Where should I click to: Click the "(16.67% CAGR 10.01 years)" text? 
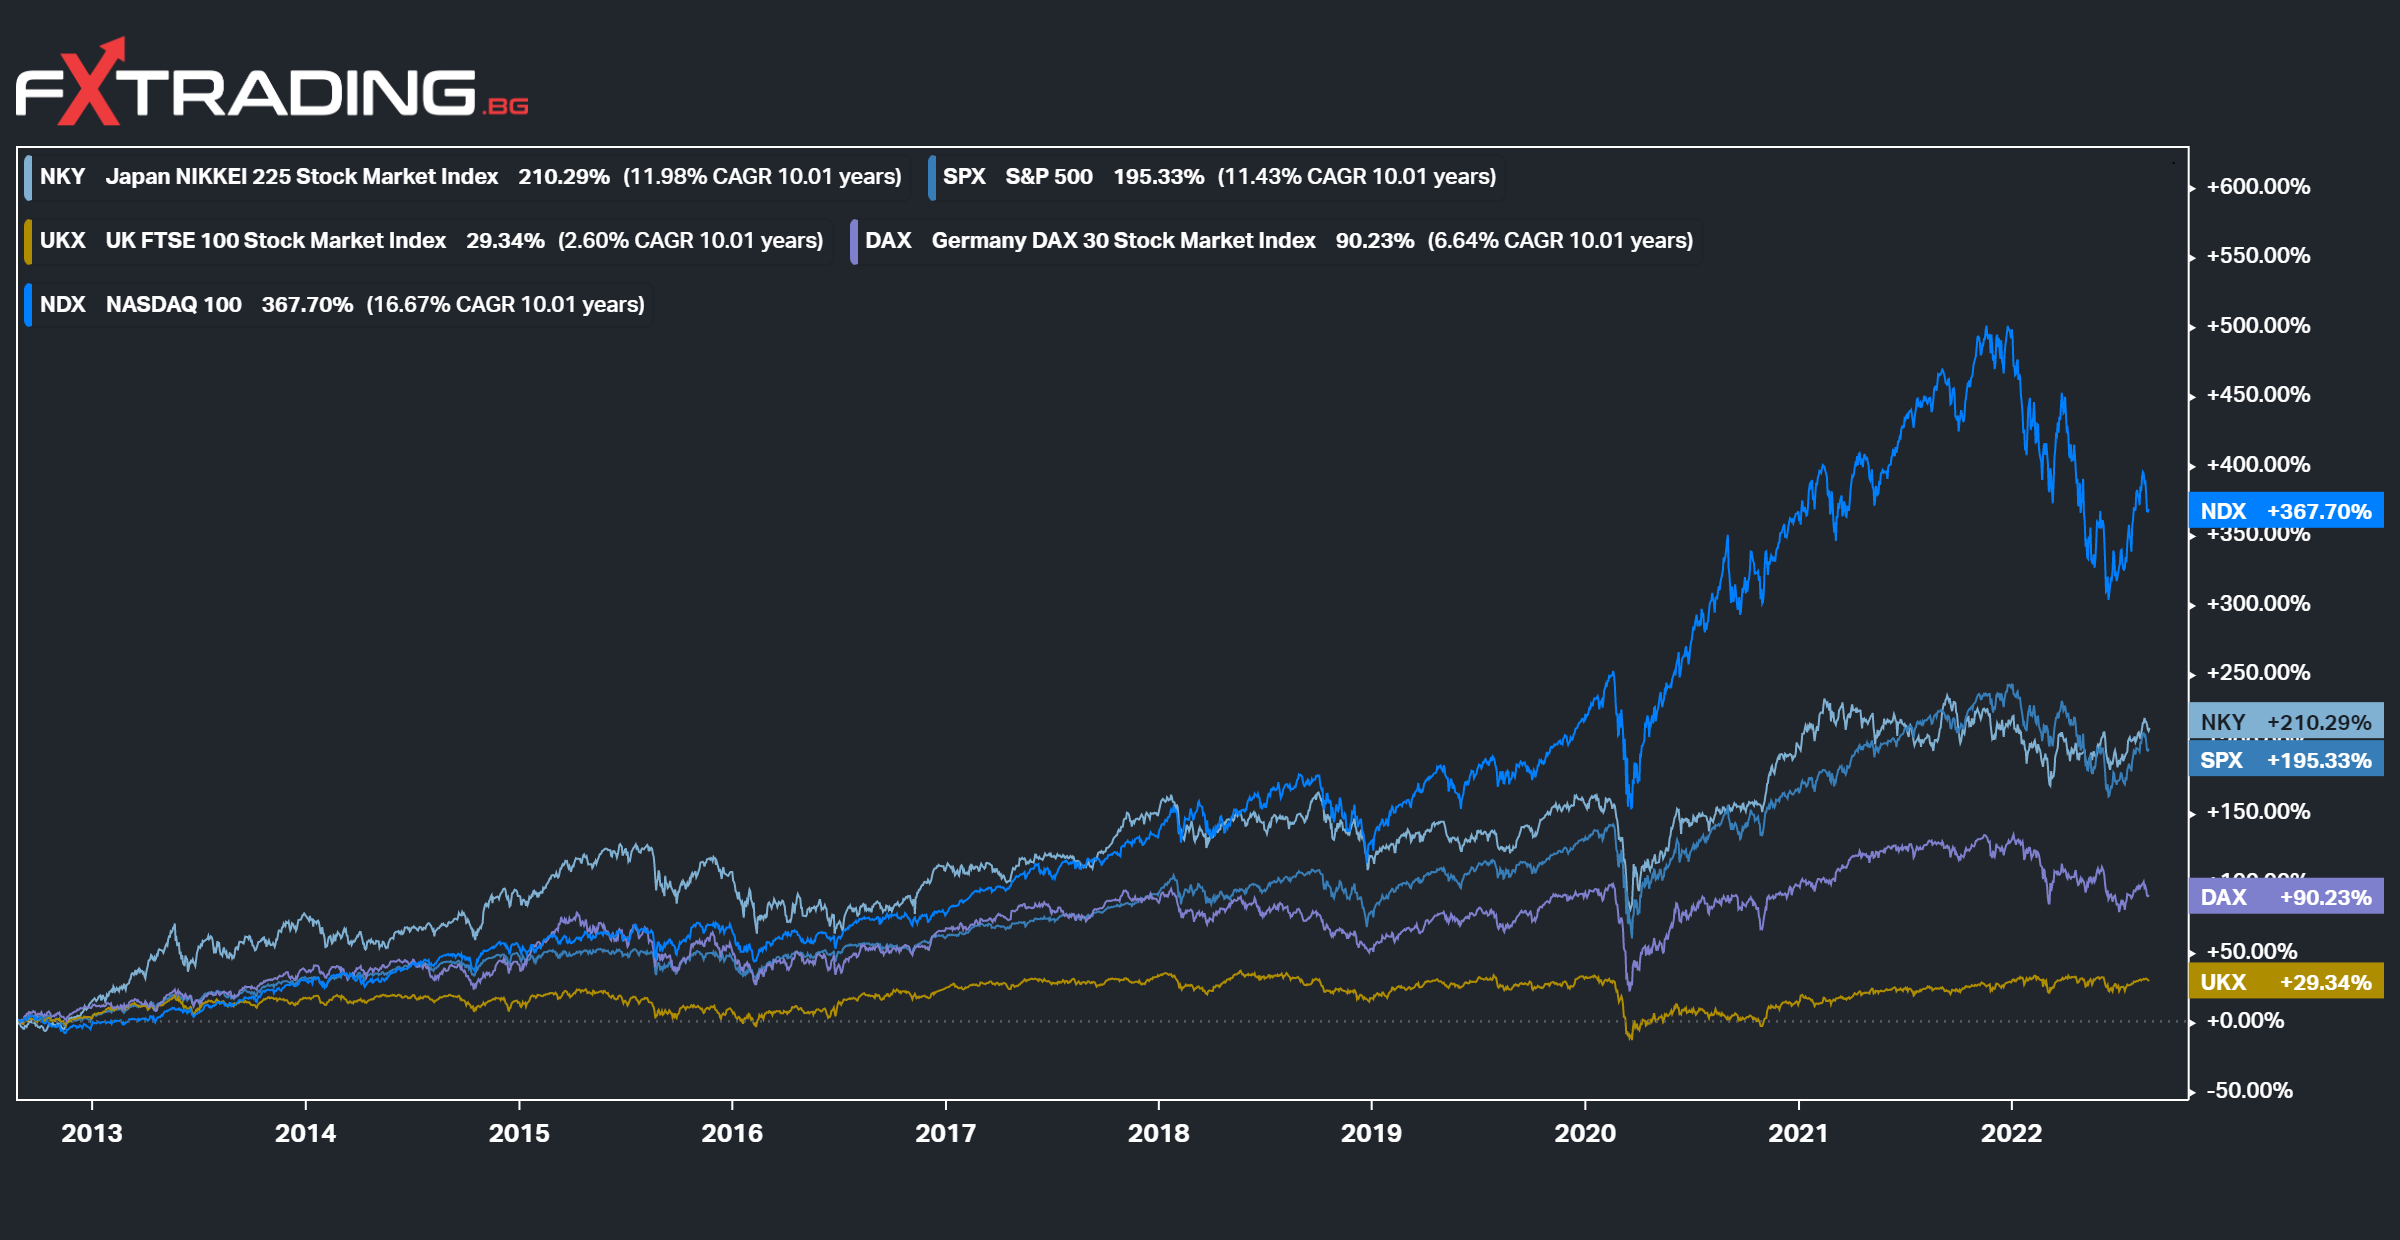[x=506, y=305]
